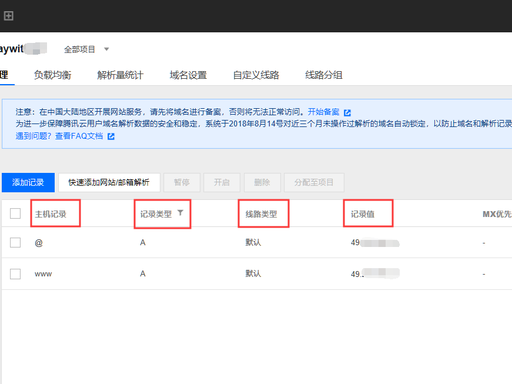Open the 遇到问题？查看FAQ文档 link
The height and width of the screenshot is (384, 512).
(59, 136)
